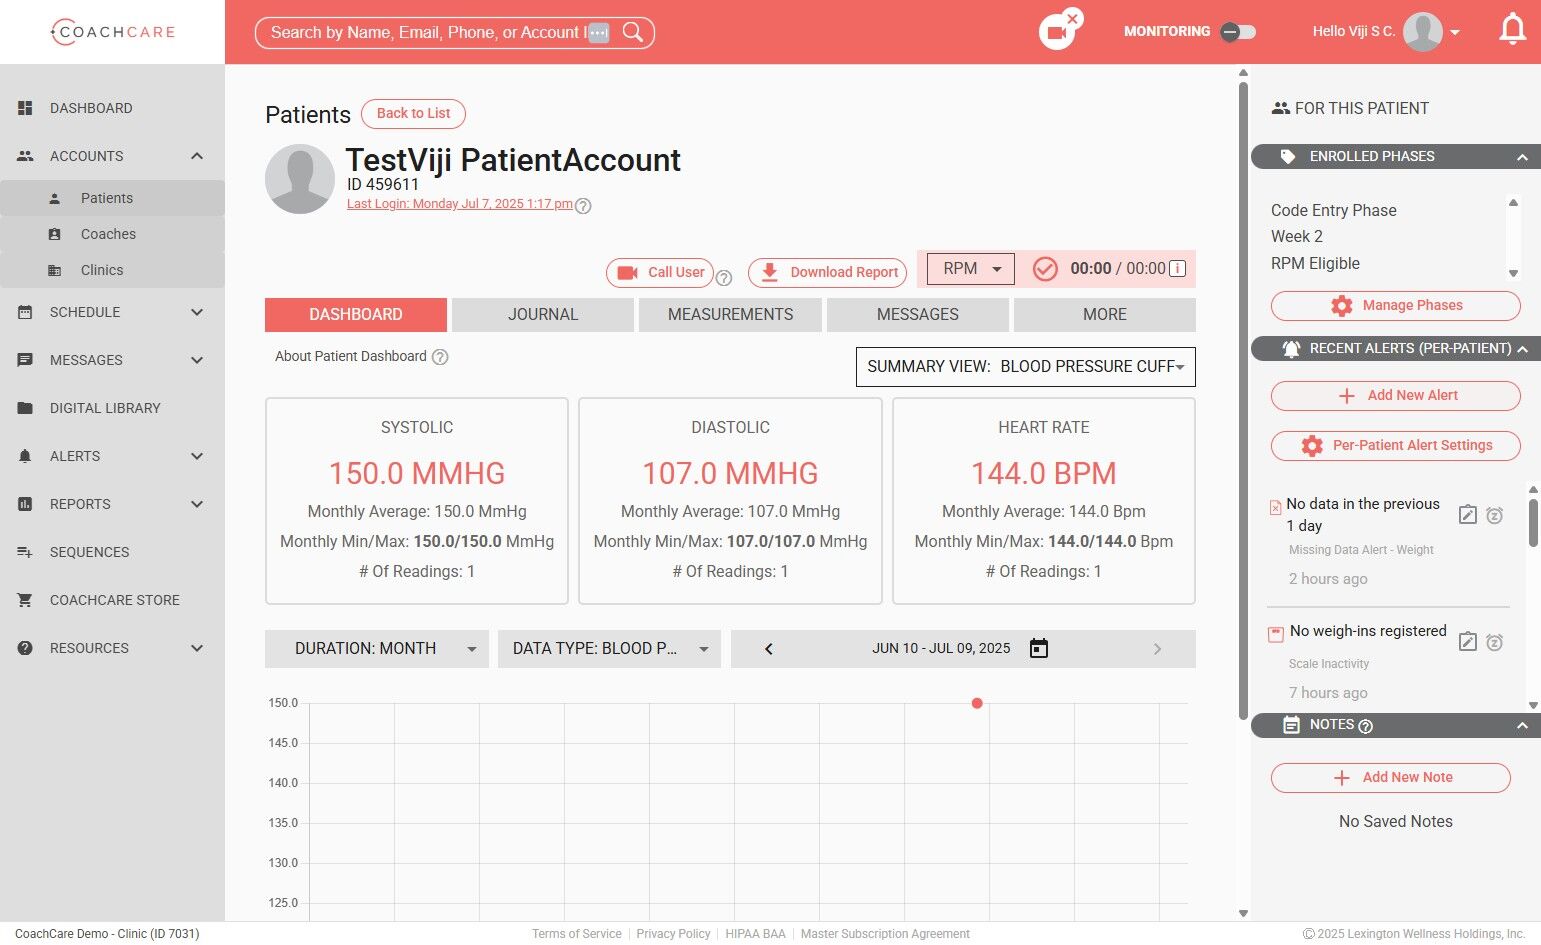Switch to the Measurements tab

730,315
